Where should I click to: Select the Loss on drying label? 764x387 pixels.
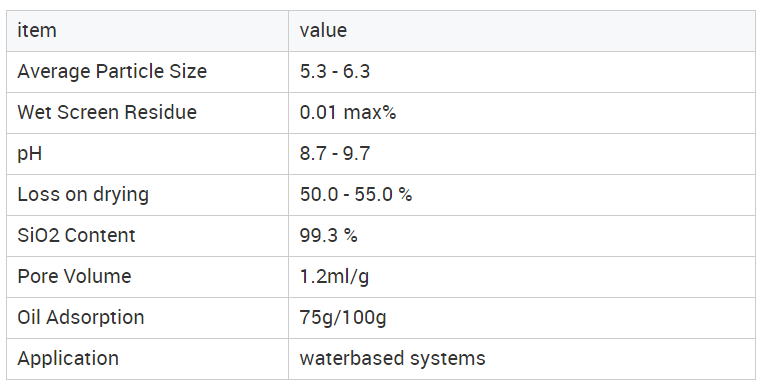pyautogui.click(x=83, y=195)
